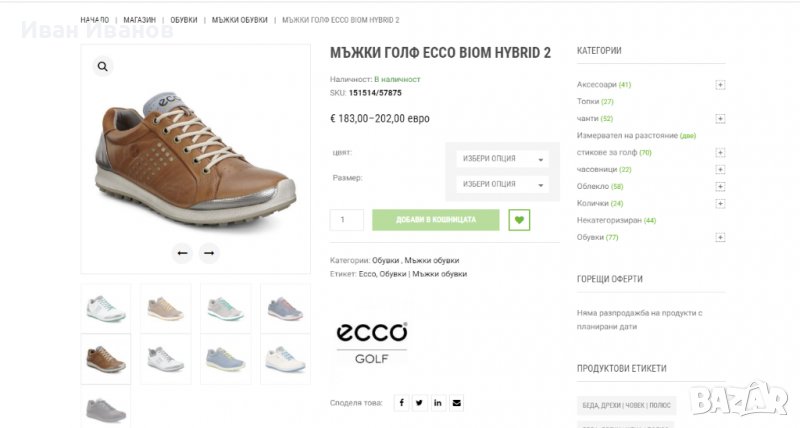Click the ДОБАВИ В КОШНИЦАТА button
The image size is (800, 428).
pos(435,220)
